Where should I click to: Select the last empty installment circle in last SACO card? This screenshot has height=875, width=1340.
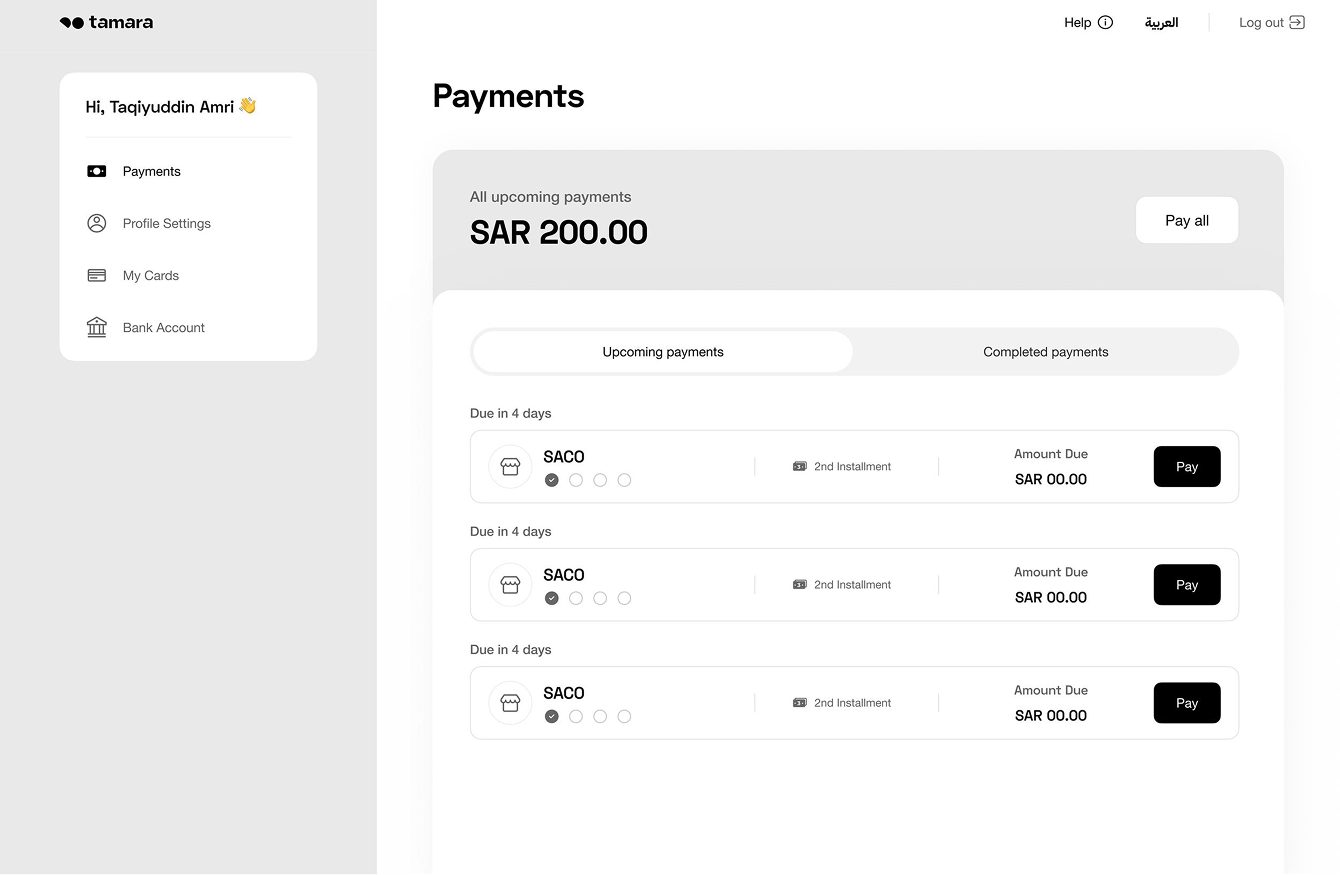(624, 716)
